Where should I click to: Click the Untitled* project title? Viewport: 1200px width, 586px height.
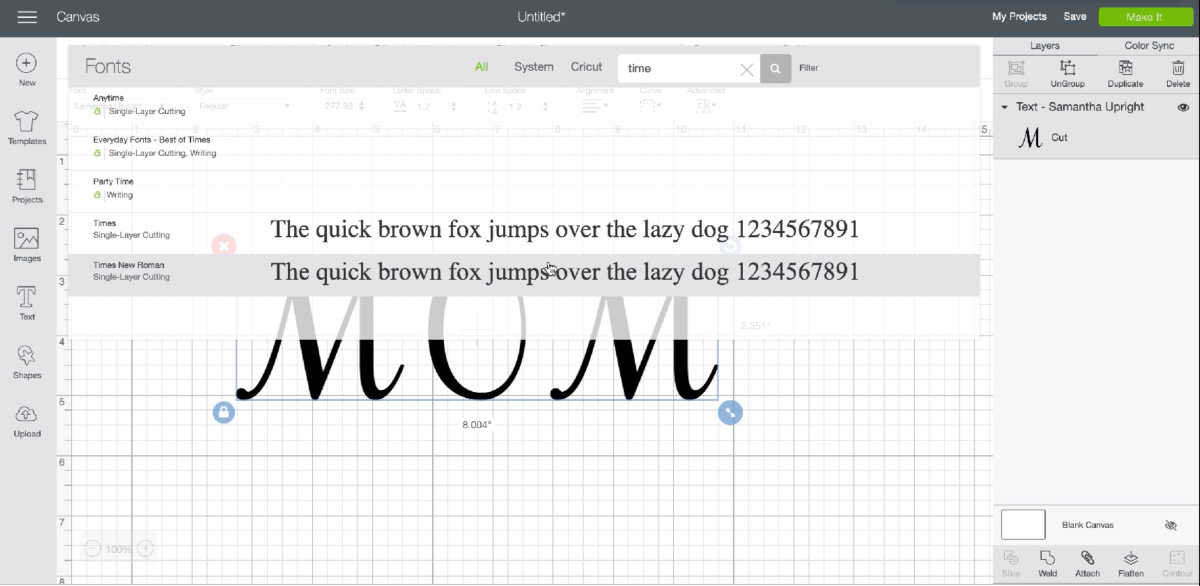[542, 17]
